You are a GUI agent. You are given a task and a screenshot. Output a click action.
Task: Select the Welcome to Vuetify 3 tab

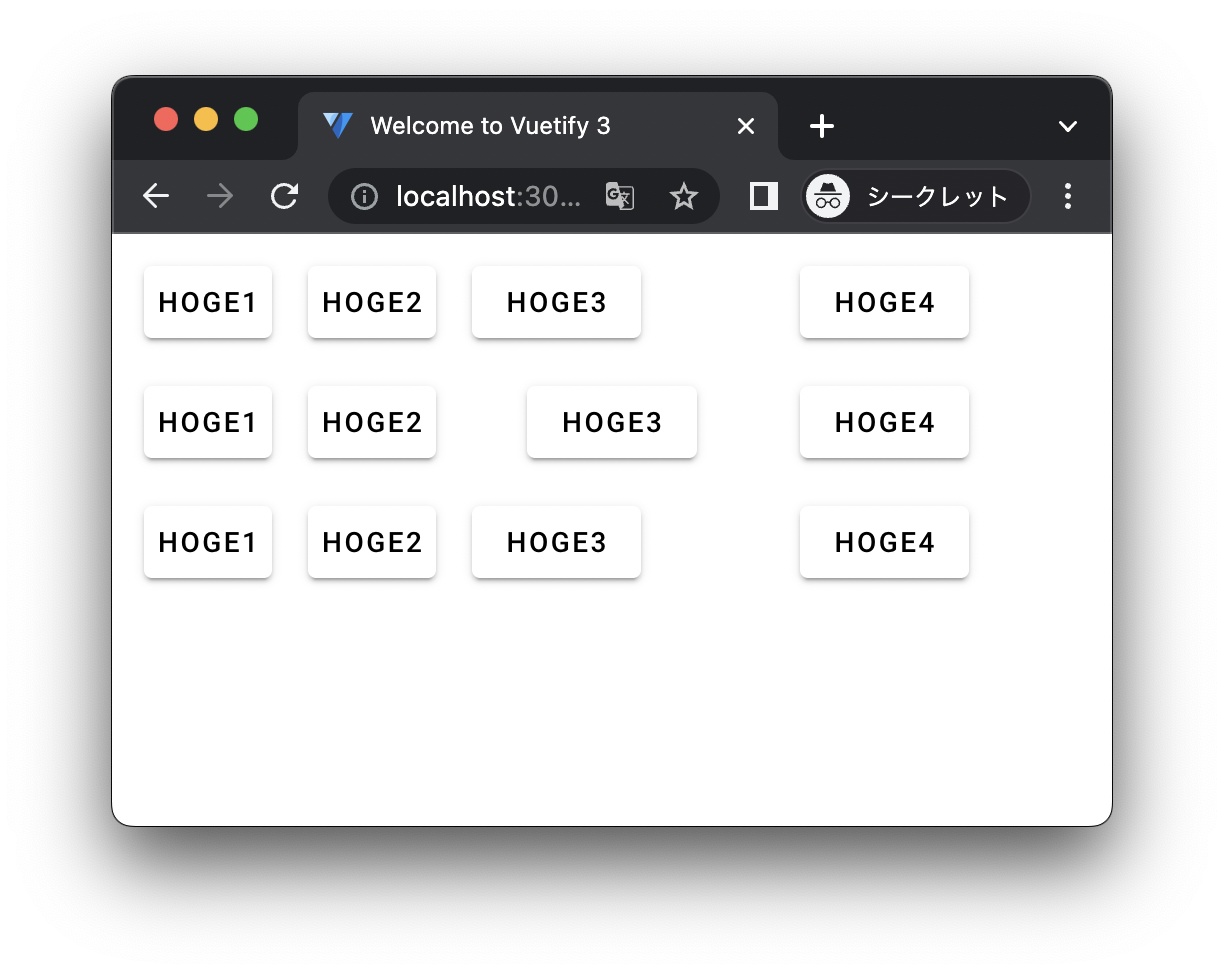[x=538, y=126]
